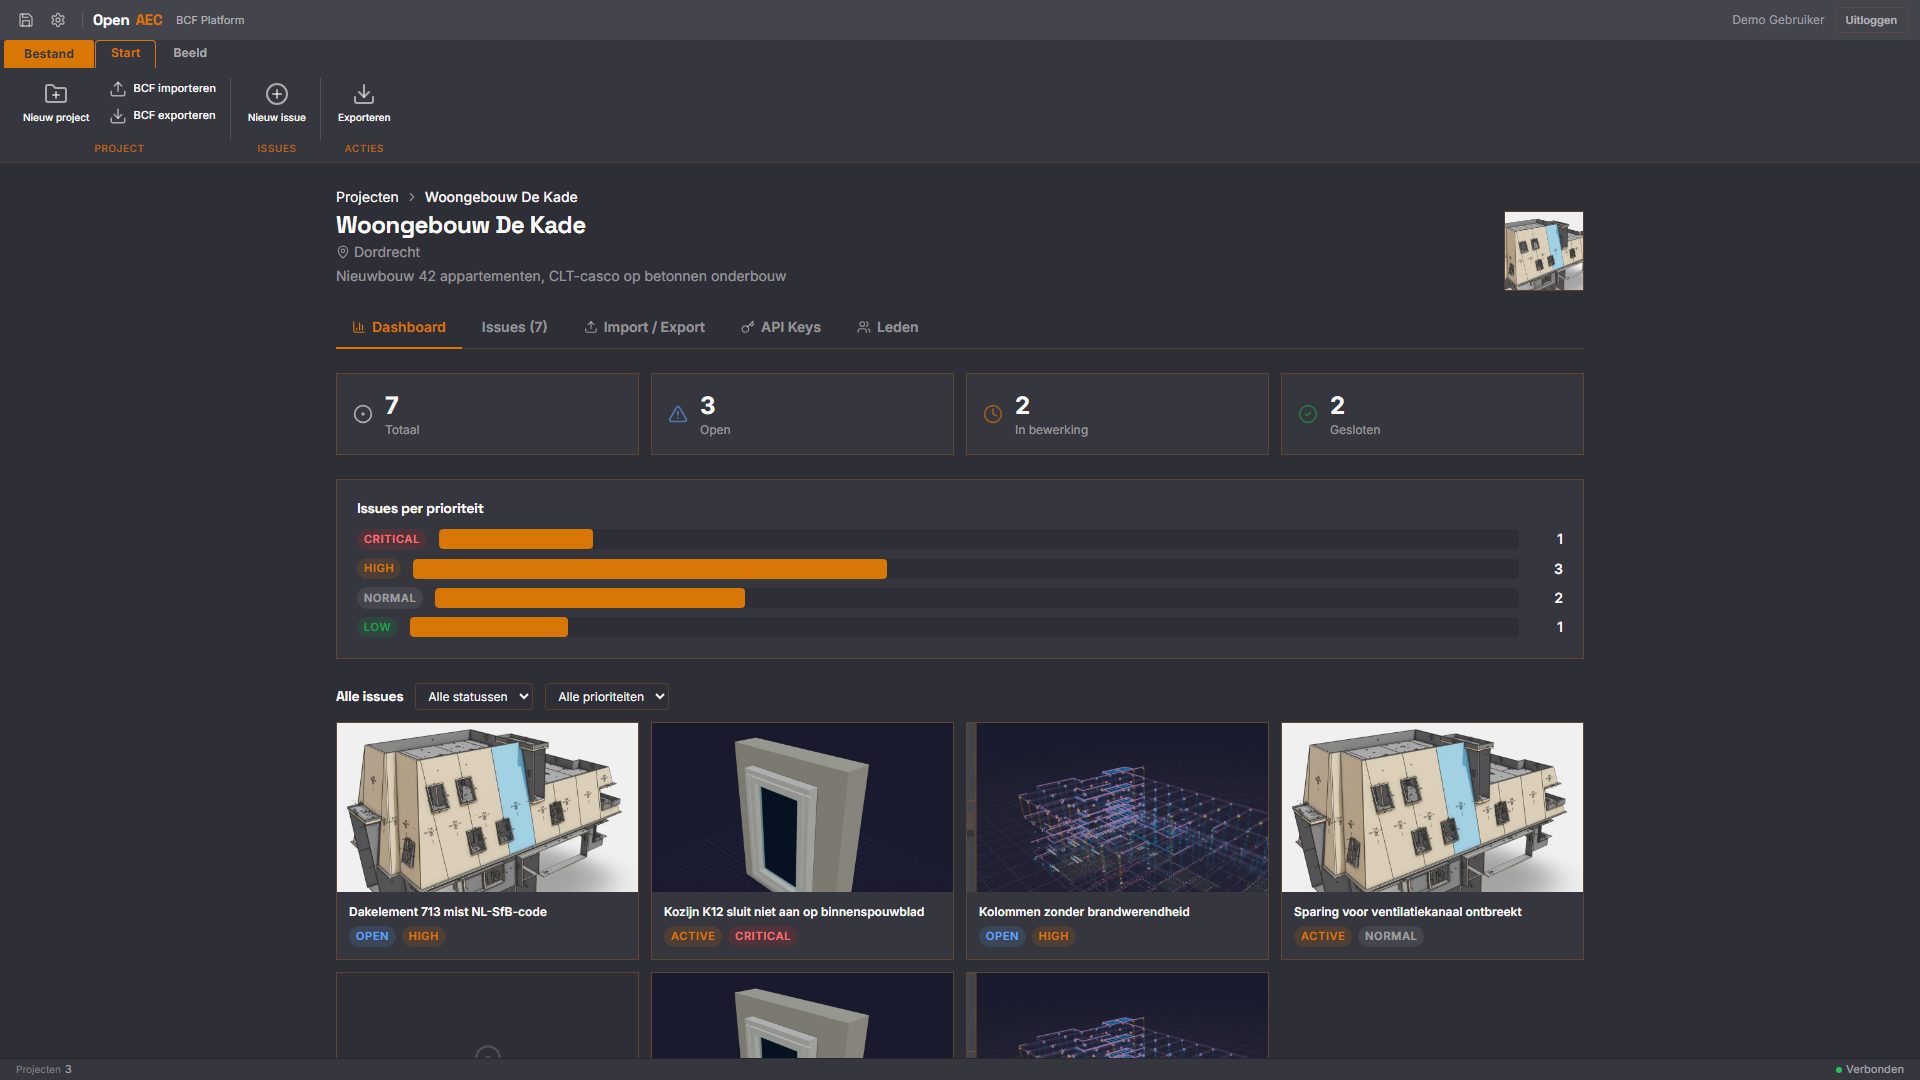Click Uitloggen button
Viewport: 1920px width, 1080px height.
[1871, 20]
